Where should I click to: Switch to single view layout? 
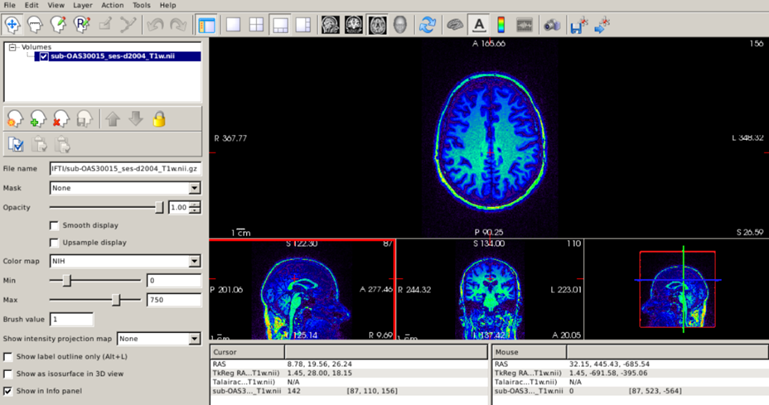click(x=233, y=25)
